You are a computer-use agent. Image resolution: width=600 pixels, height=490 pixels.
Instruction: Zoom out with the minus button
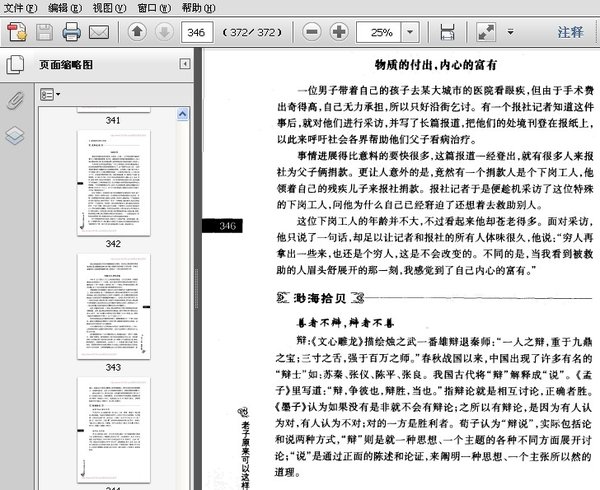[312, 32]
